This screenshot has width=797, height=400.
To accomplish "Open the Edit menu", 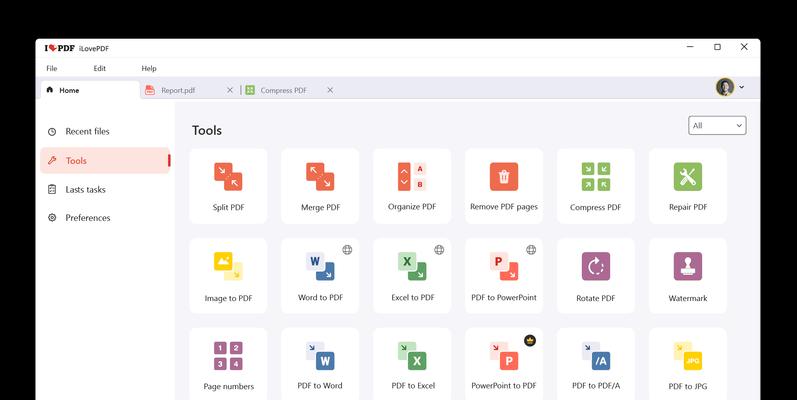I will click(x=100, y=69).
